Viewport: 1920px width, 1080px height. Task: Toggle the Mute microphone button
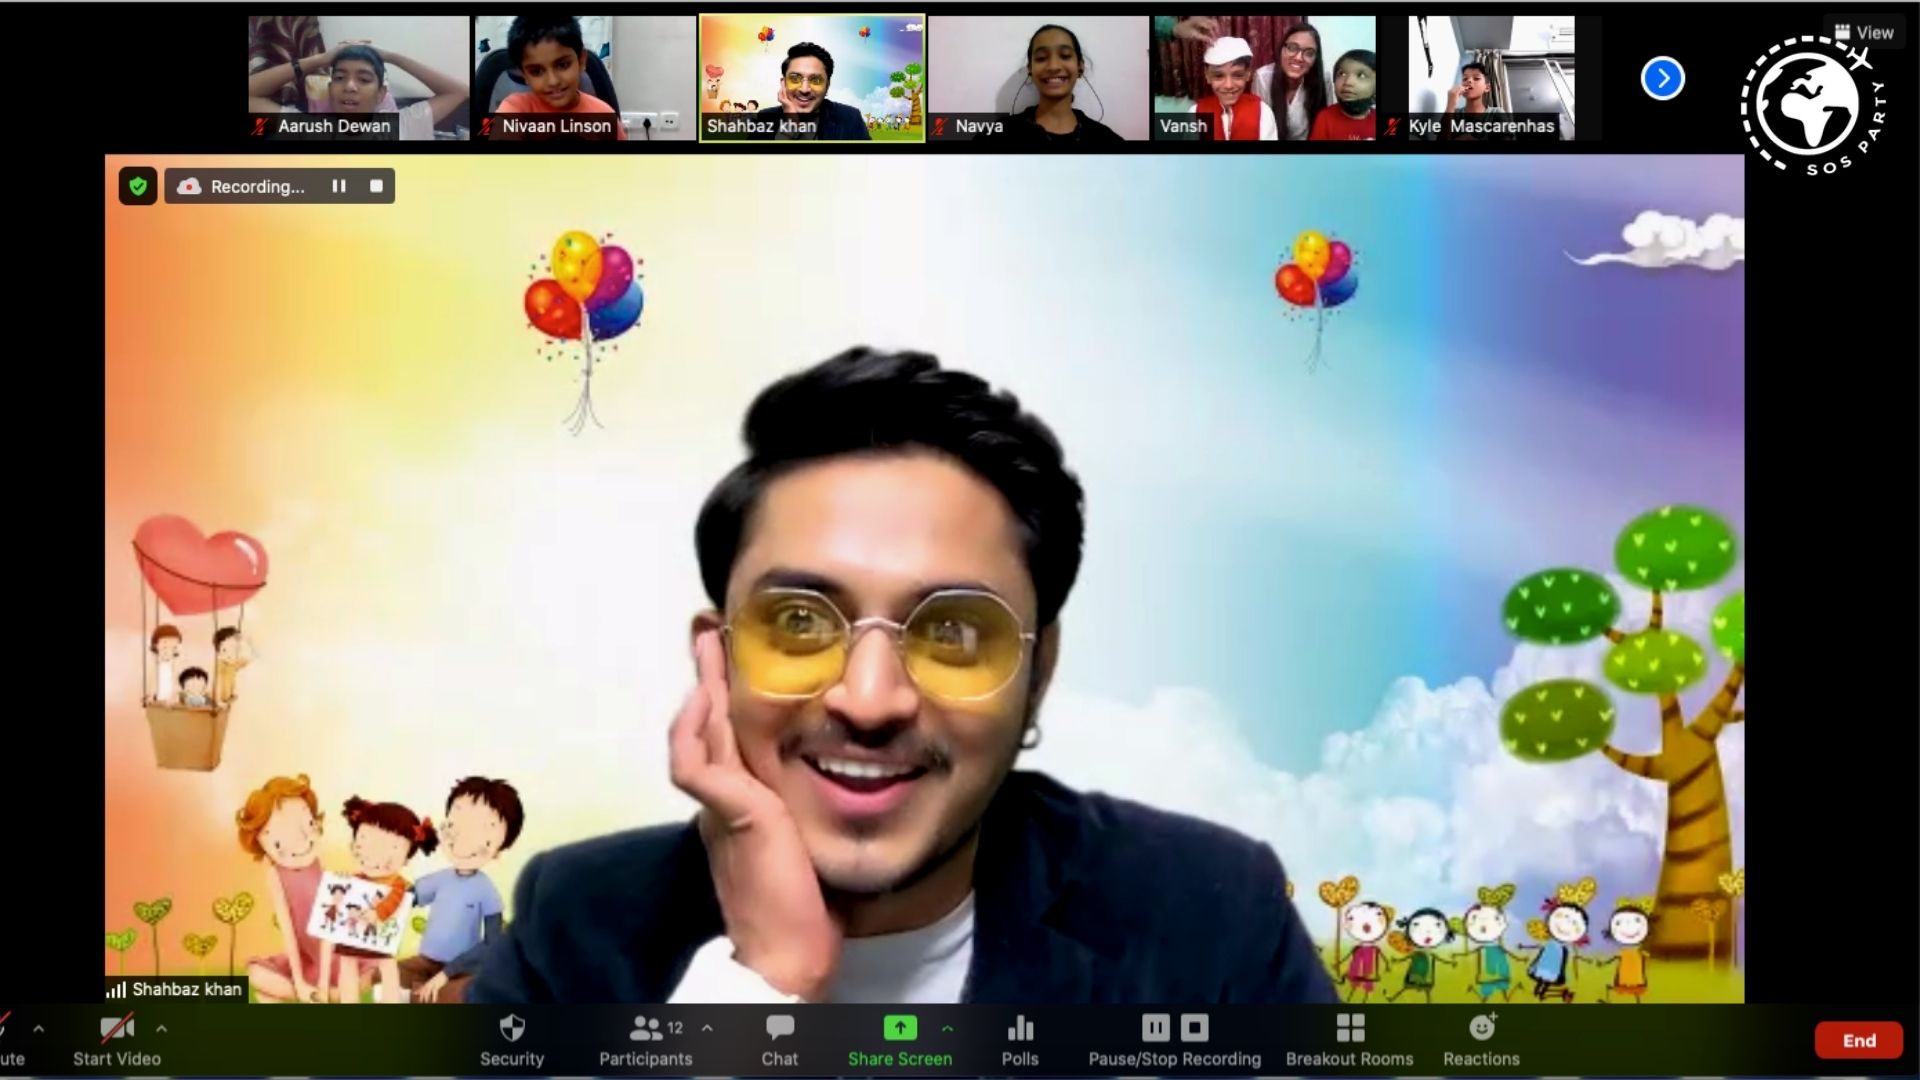tap(10, 1040)
